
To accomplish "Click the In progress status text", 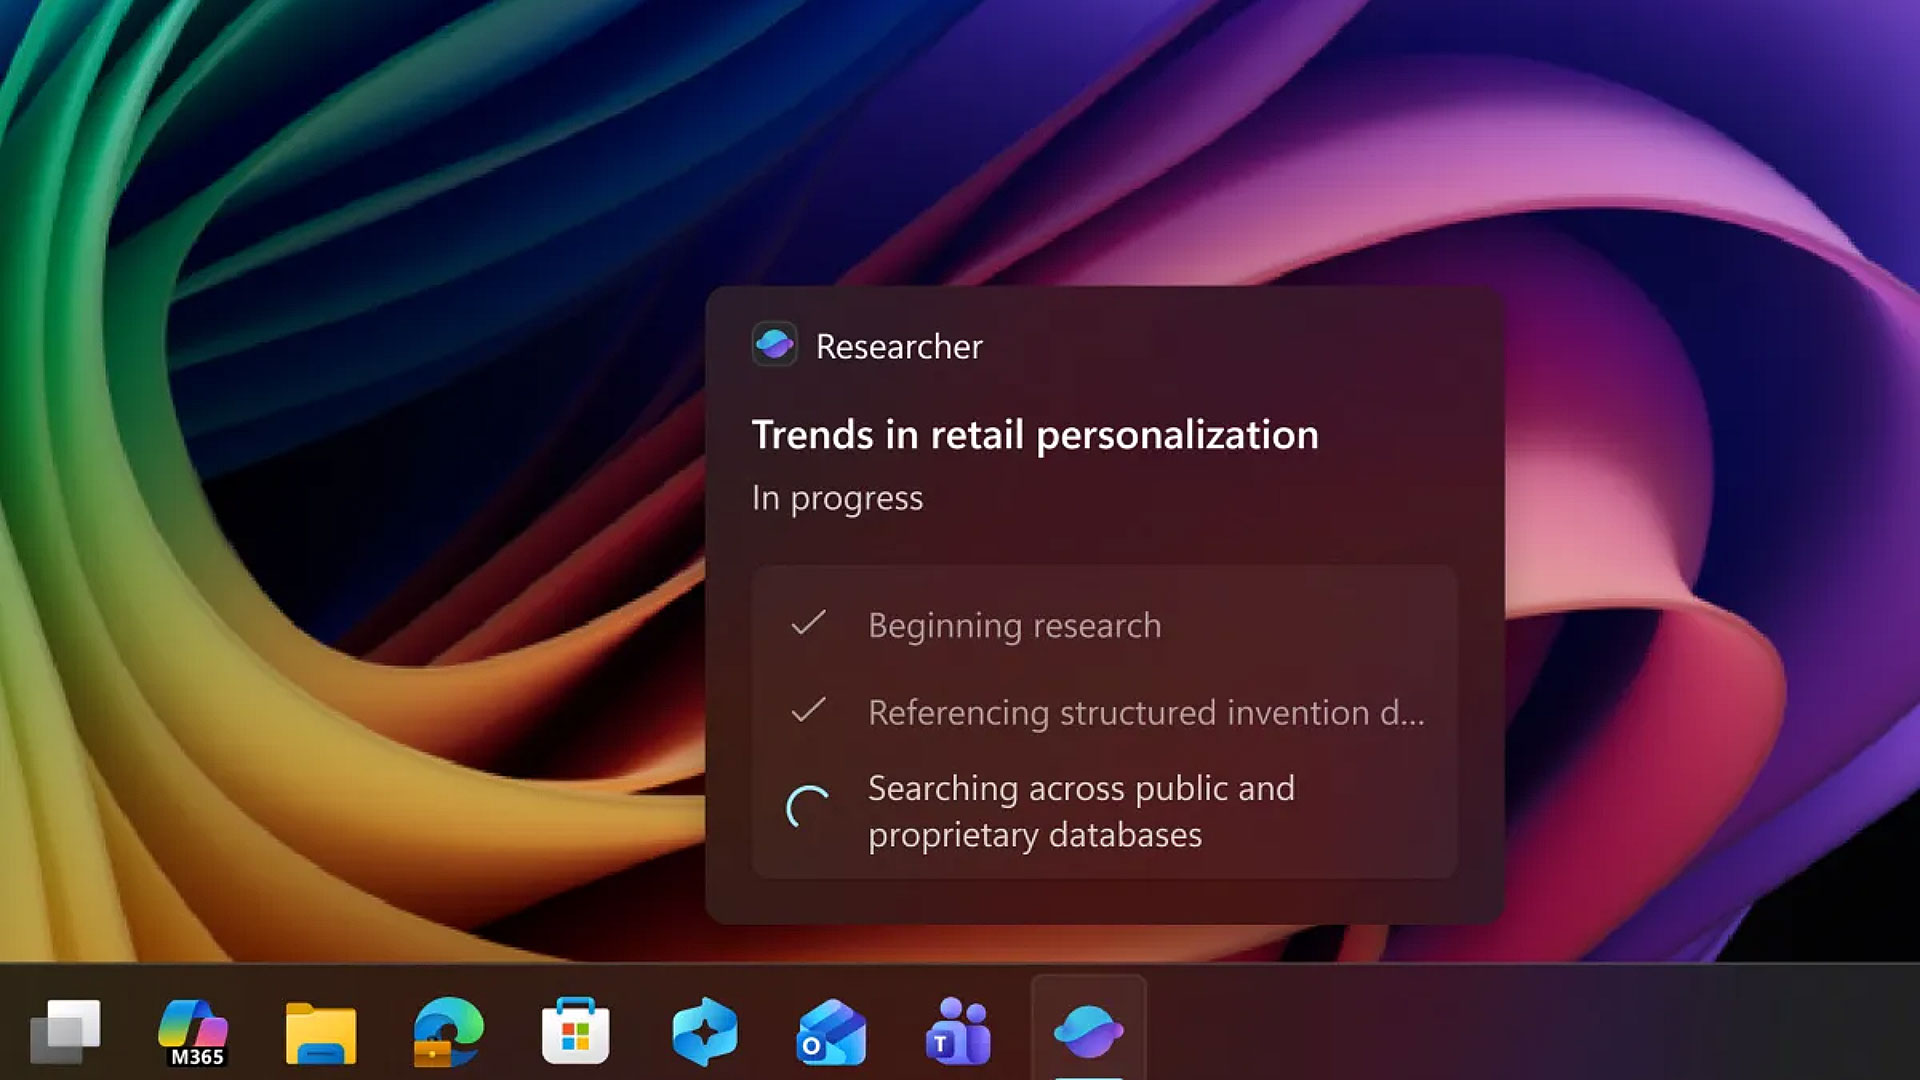I will click(837, 498).
